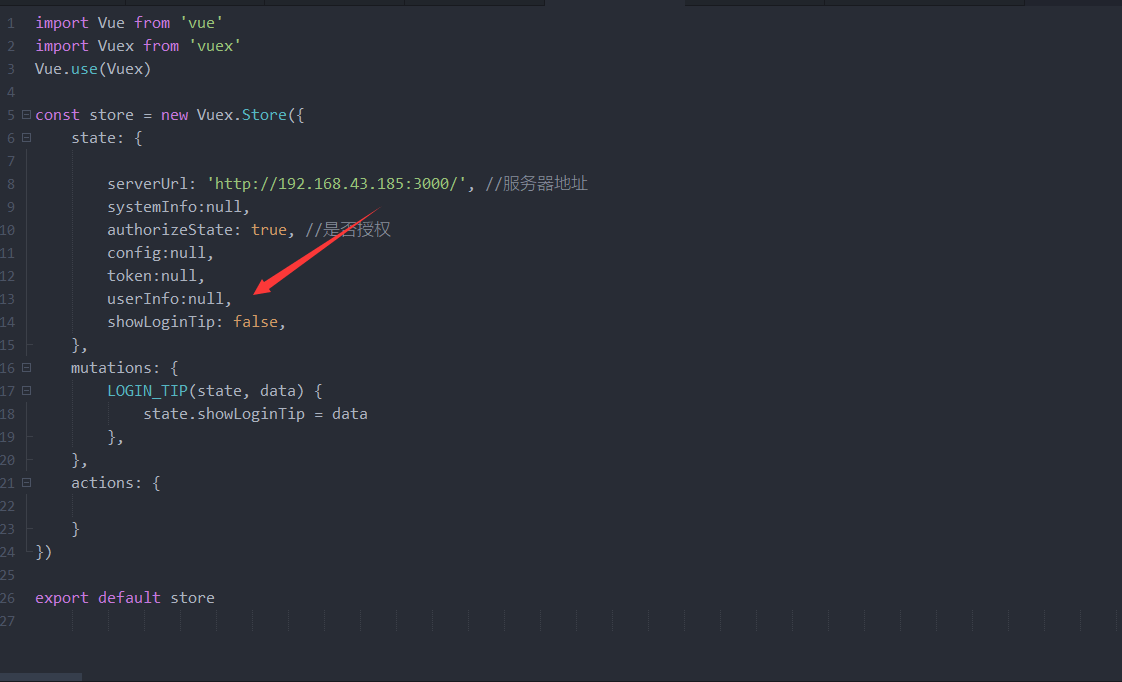Collapse the mutations block fold on line 16
Image resolution: width=1122 pixels, height=682 pixels.
pyautogui.click(x=26, y=367)
